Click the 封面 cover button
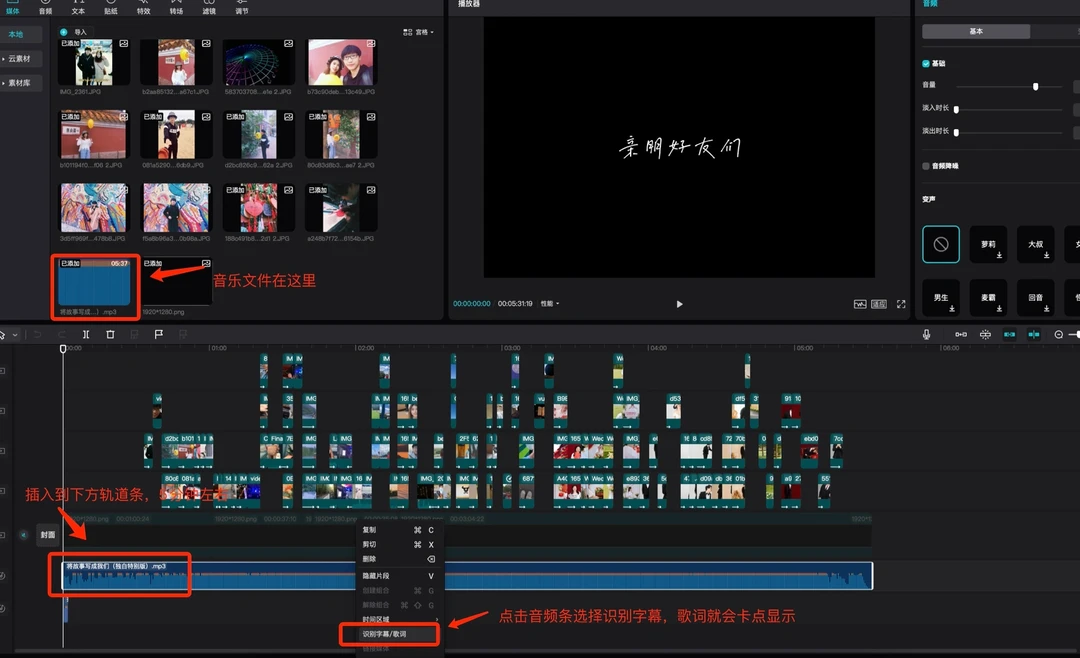 pos(48,535)
